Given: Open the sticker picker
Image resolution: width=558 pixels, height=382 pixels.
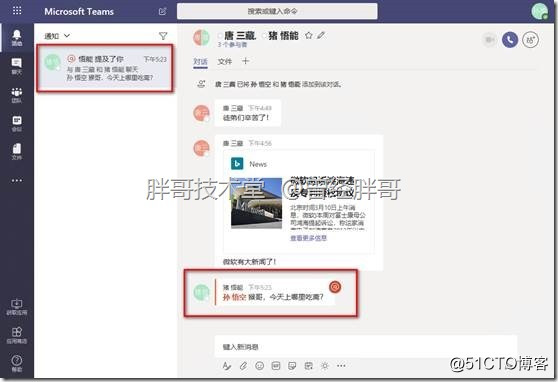Looking at the screenshot, I should pyautogui.click(x=292, y=366).
